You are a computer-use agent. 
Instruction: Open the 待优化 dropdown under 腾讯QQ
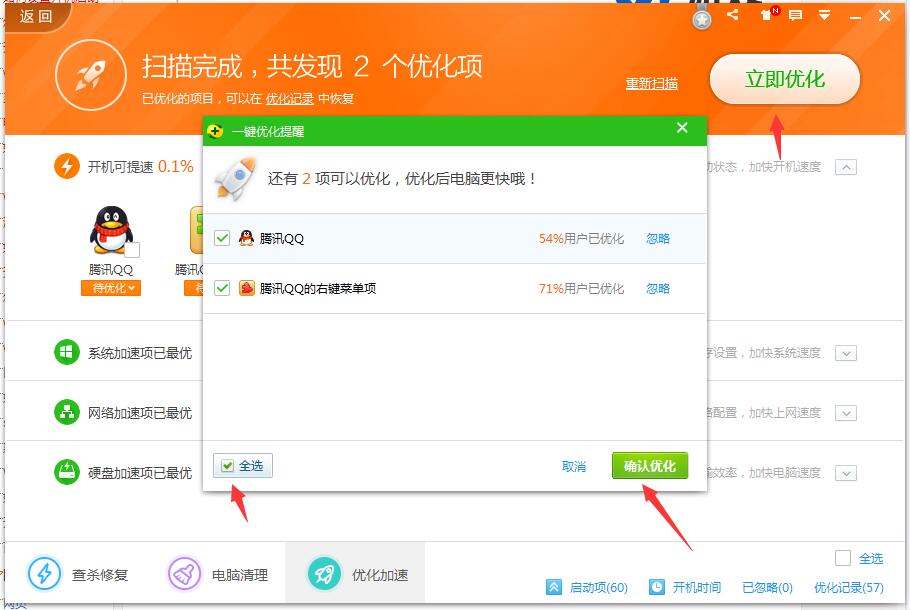point(110,288)
